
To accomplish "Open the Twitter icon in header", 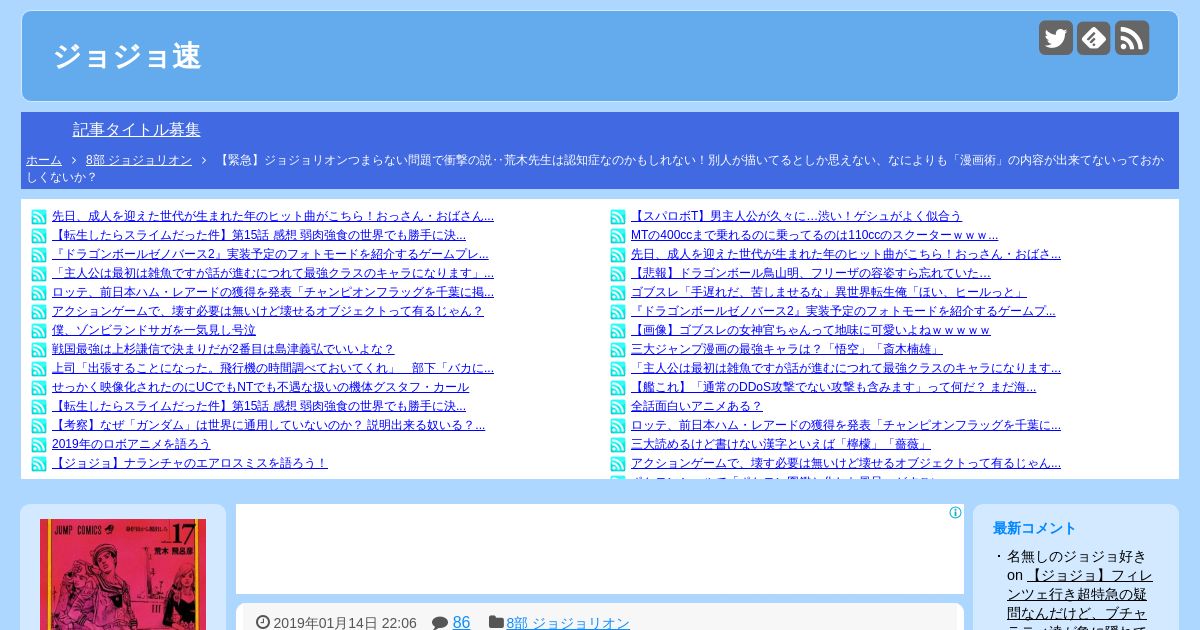I will coord(1056,38).
